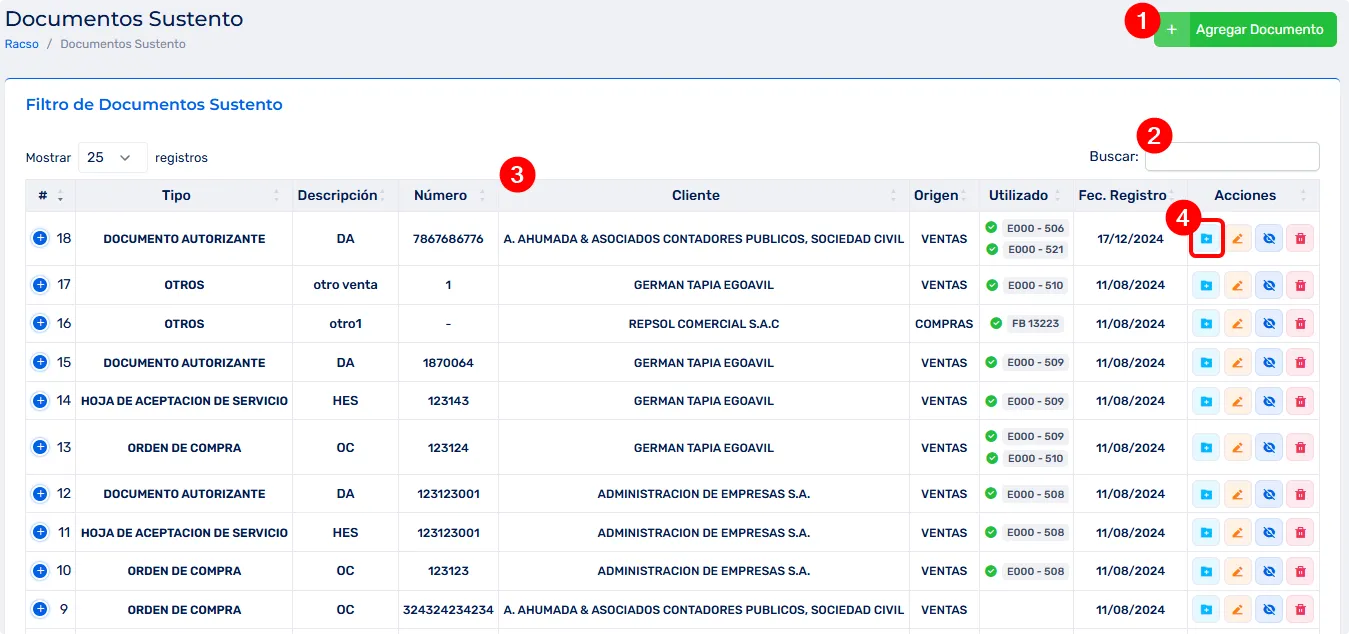
Task: Expand row 16 details with plus icon
Action: tap(40, 324)
